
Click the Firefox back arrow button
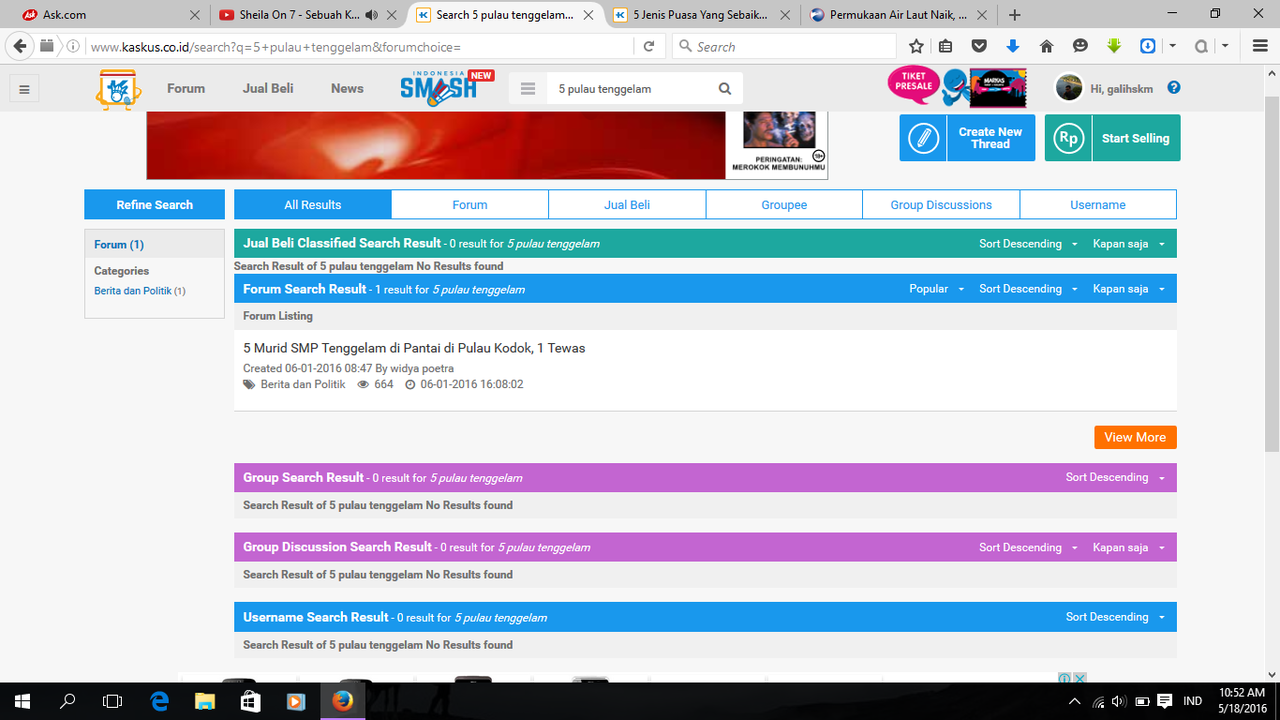point(19,46)
